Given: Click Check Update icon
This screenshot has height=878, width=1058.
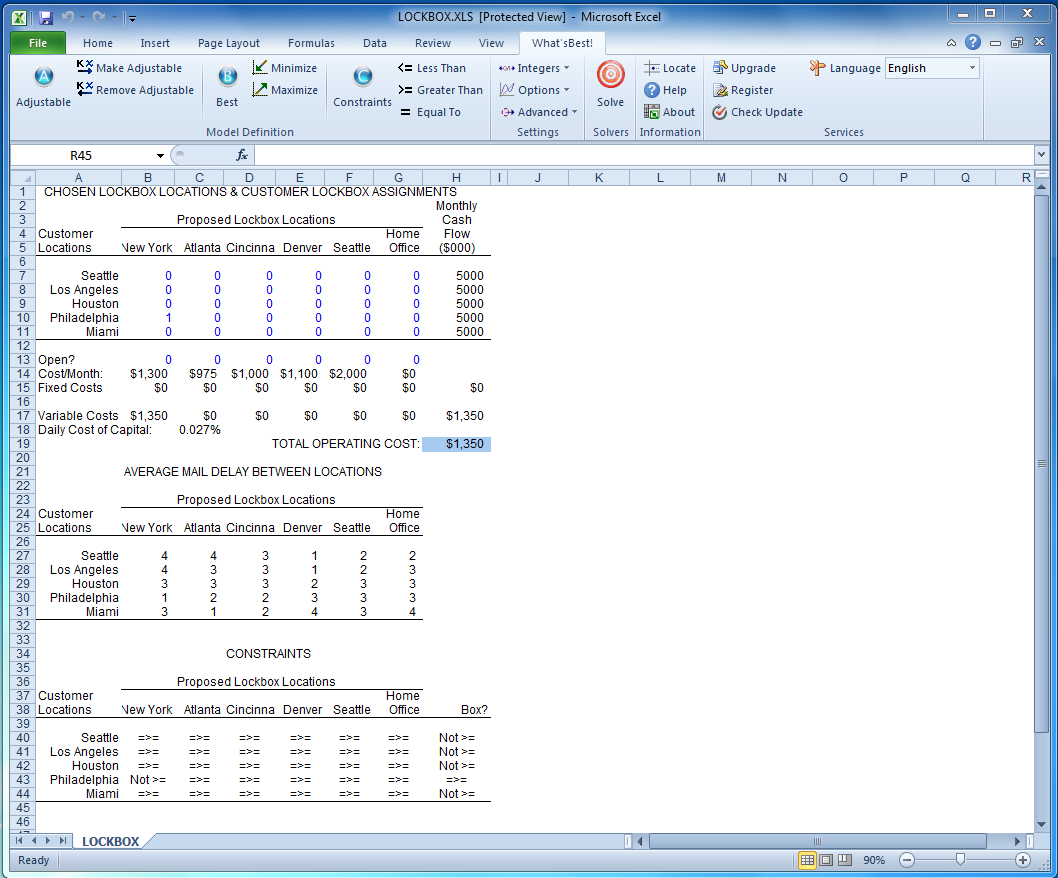Looking at the screenshot, I should tap(720, 112).
